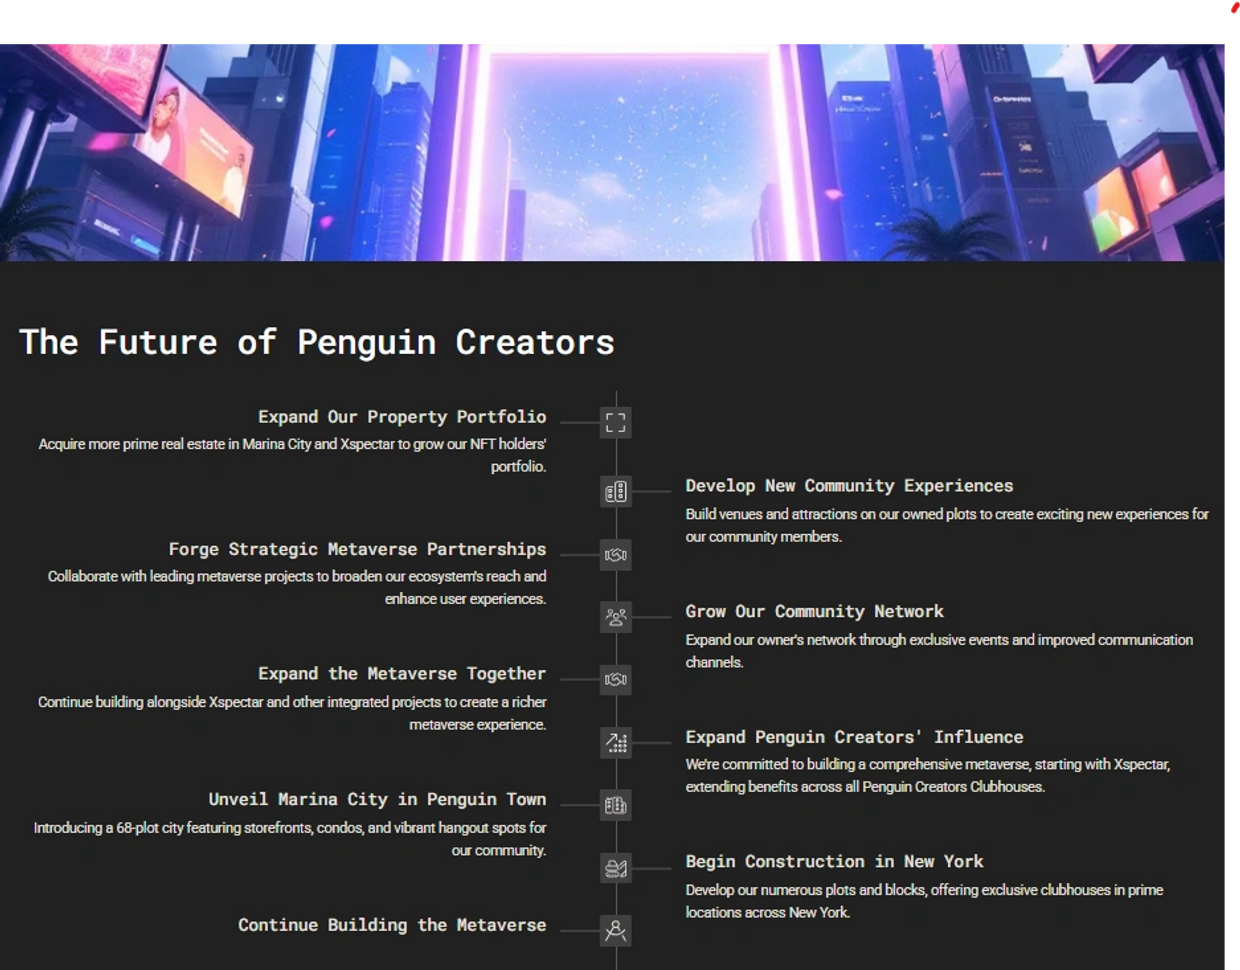Viewport: 1240px width, 970px height.
Task: Click the Continue Building the Metaverse heading
Action: (x=392, y=925)
